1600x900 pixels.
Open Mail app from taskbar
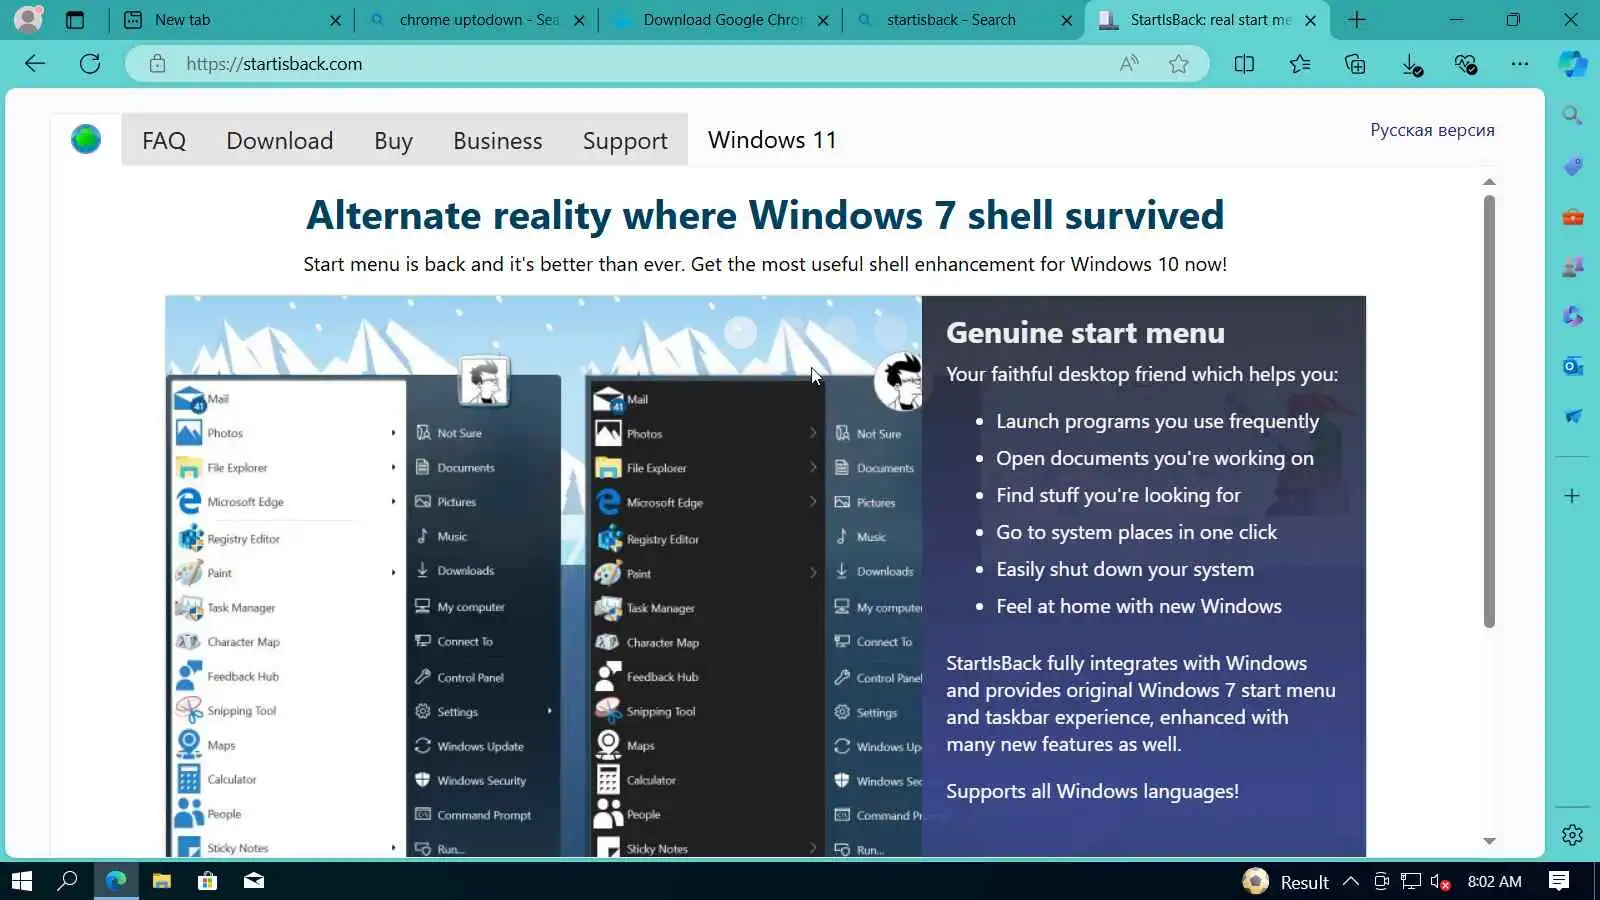[x=254, y=881]
